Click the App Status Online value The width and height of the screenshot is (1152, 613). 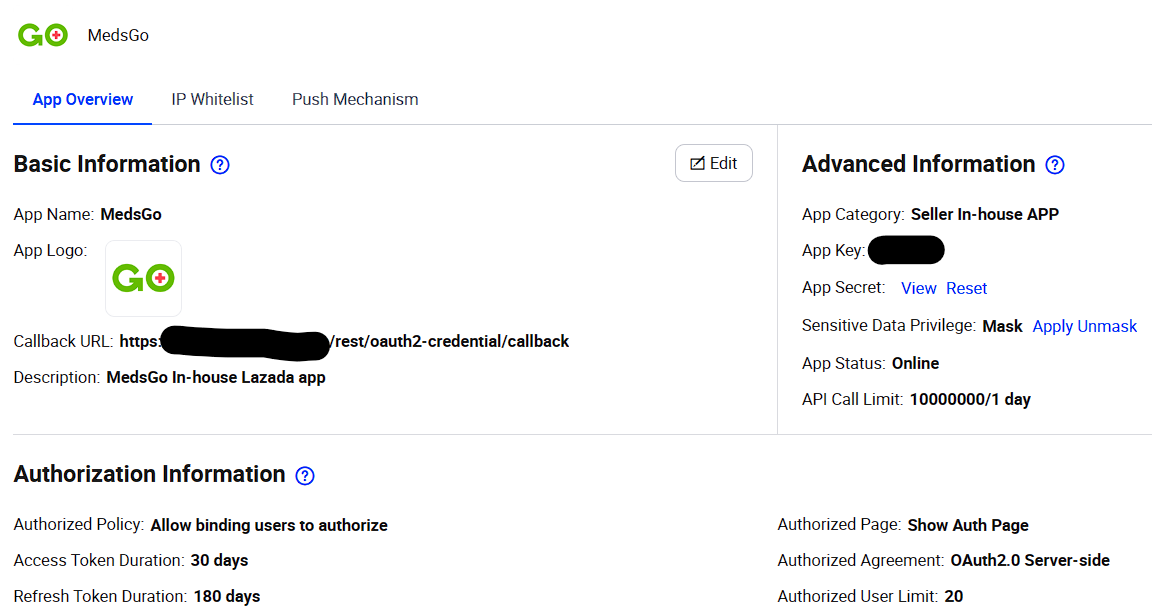click(x=915, y=364)
